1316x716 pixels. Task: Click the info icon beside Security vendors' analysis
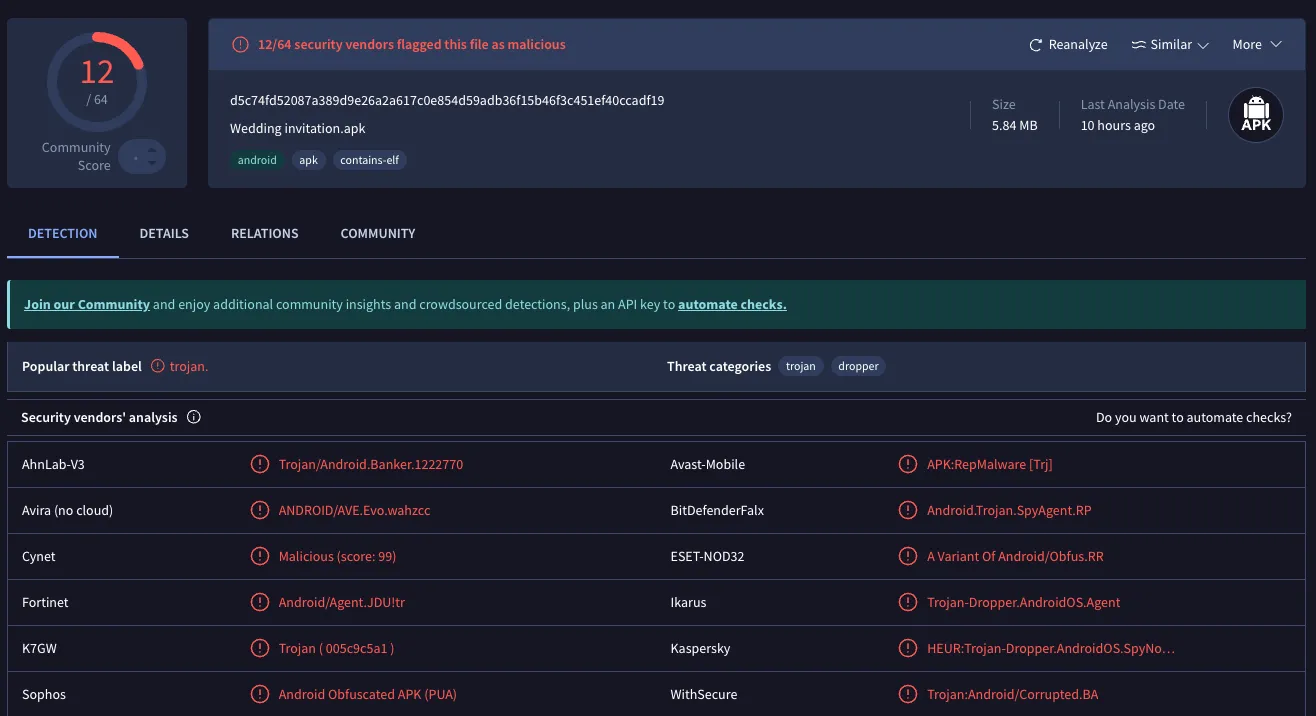(194, 418)
